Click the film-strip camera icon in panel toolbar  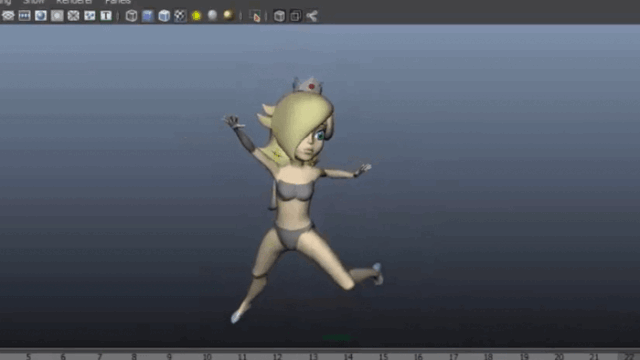coord(24,16)
